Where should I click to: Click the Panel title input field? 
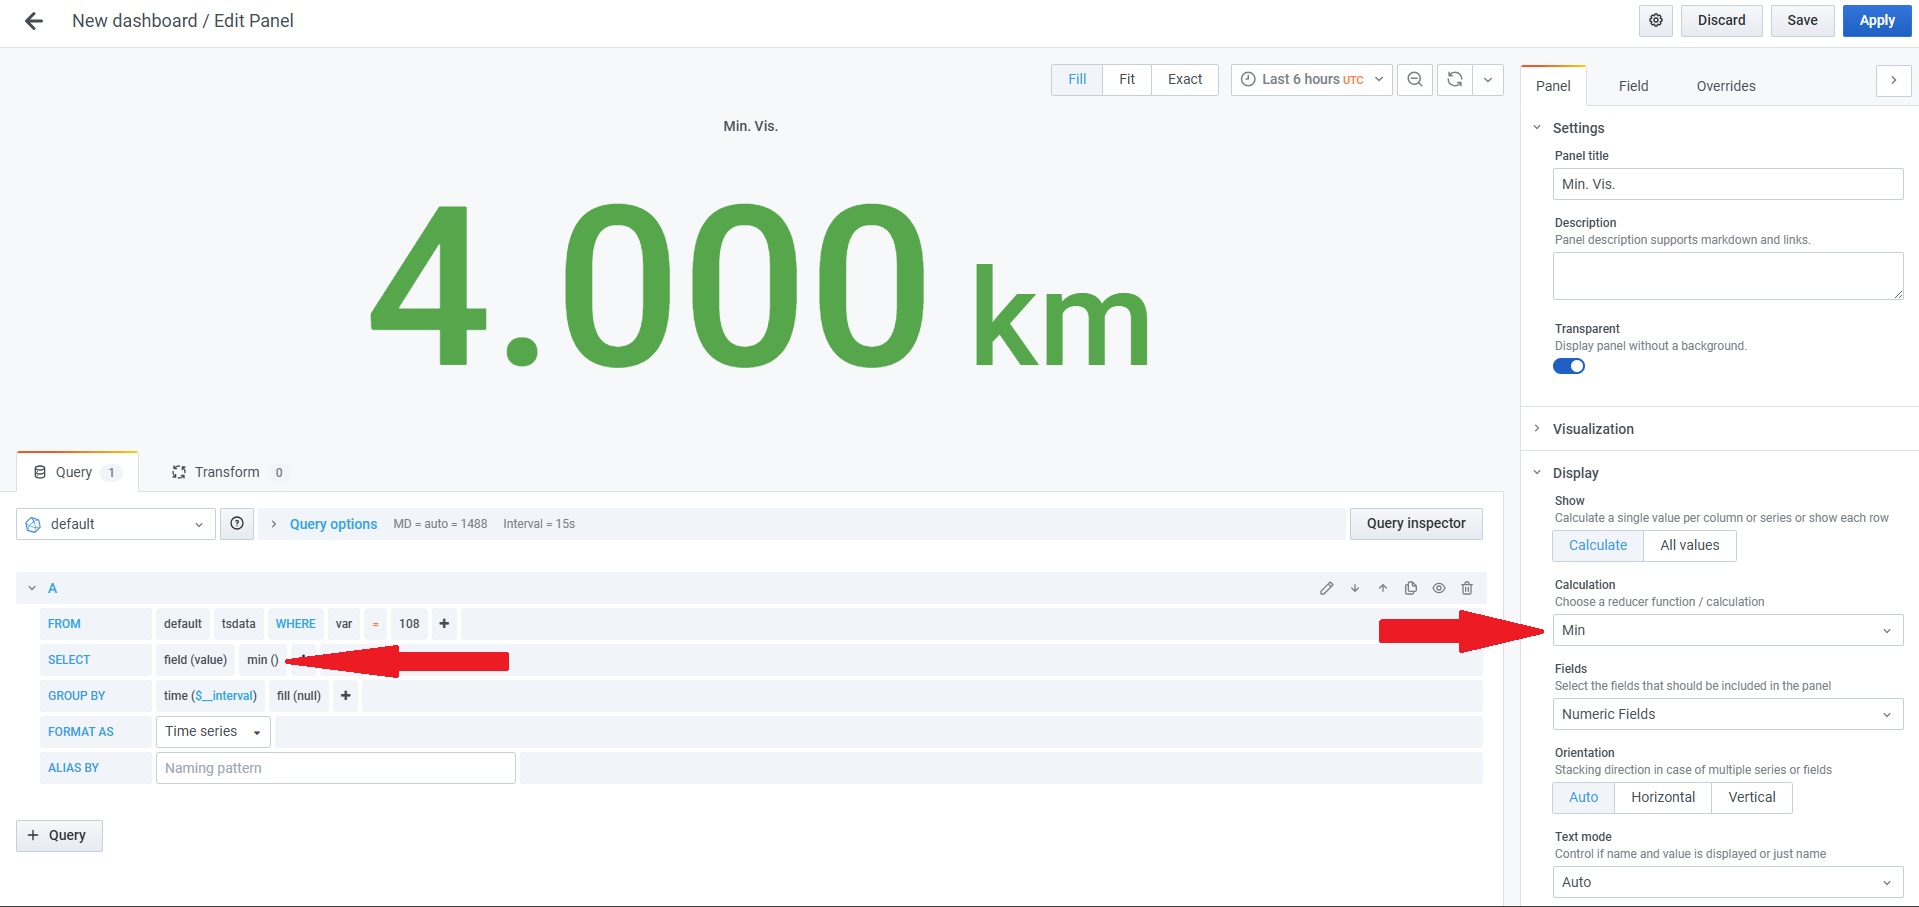(x=1726, y=184)
